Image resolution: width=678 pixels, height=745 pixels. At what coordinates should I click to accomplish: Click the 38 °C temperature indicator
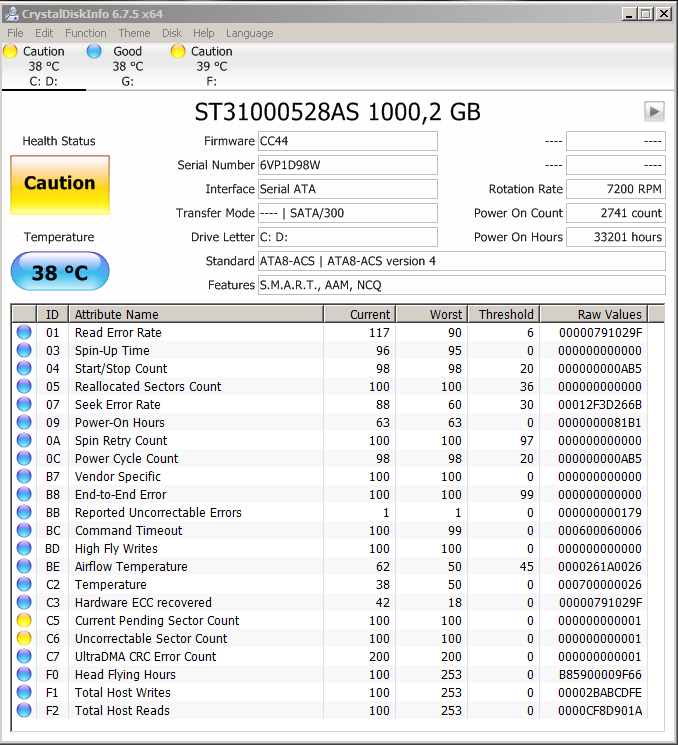click(59, 272)
